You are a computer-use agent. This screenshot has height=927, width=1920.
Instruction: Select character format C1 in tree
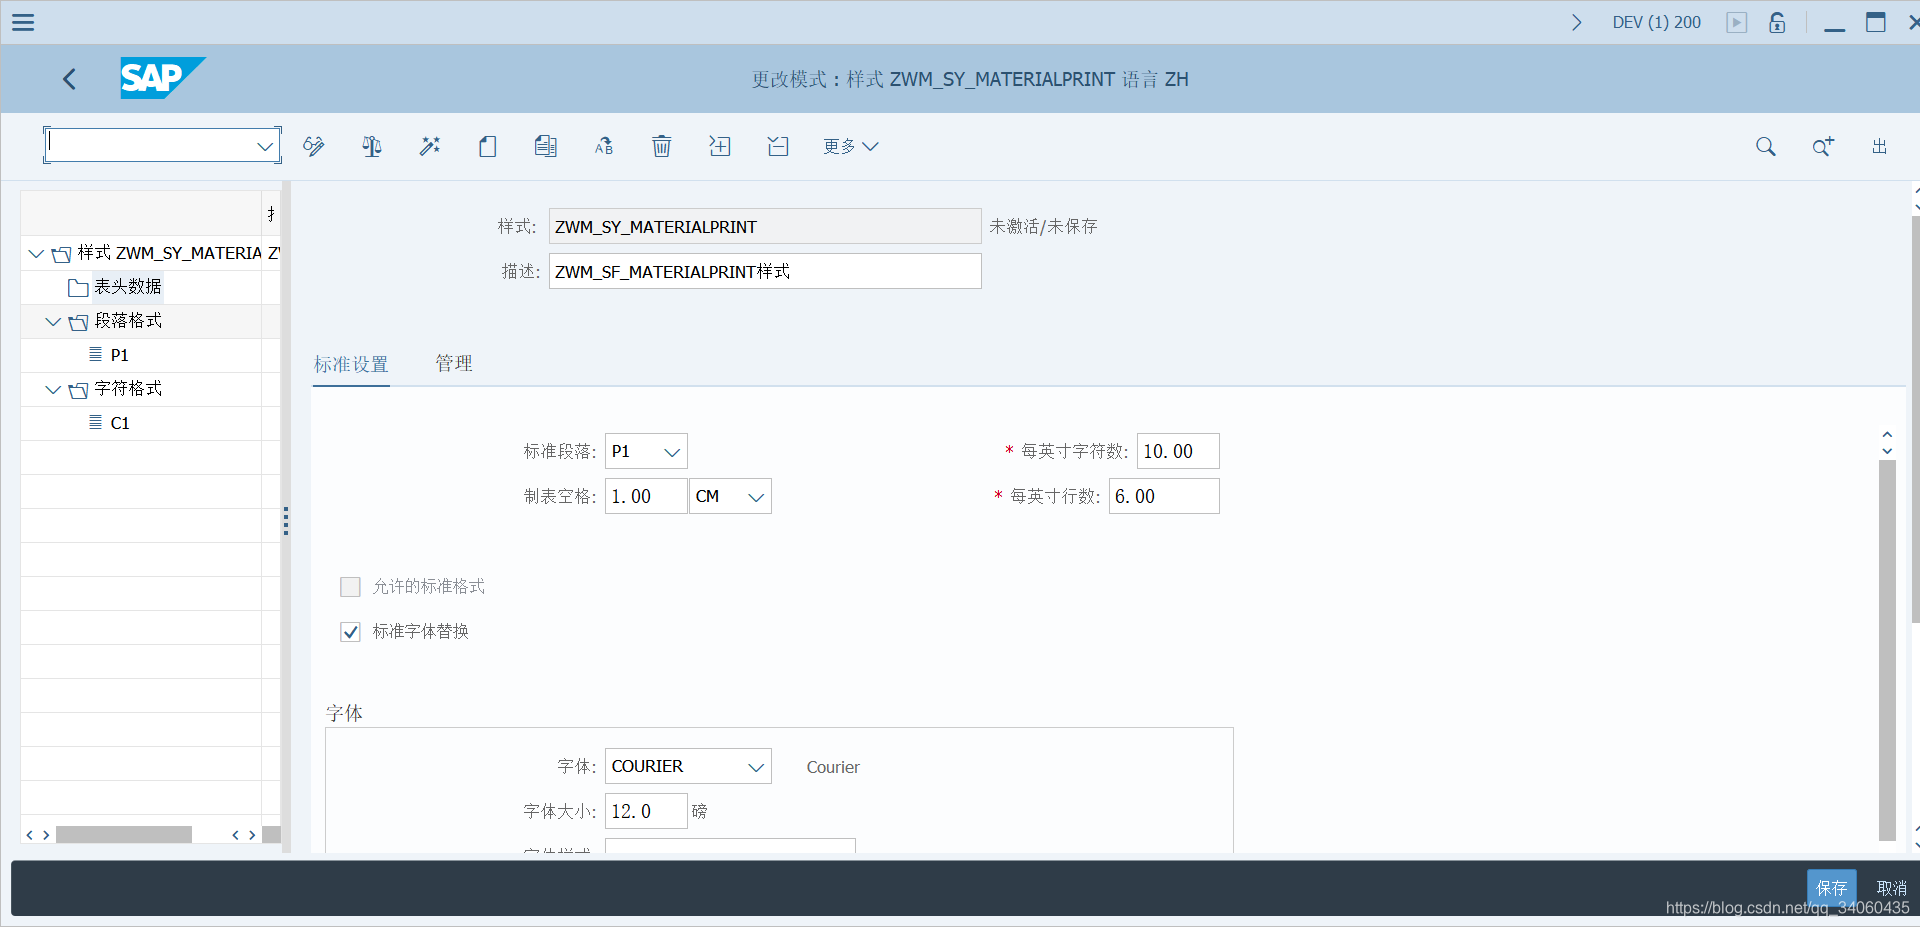click(120, 423)
